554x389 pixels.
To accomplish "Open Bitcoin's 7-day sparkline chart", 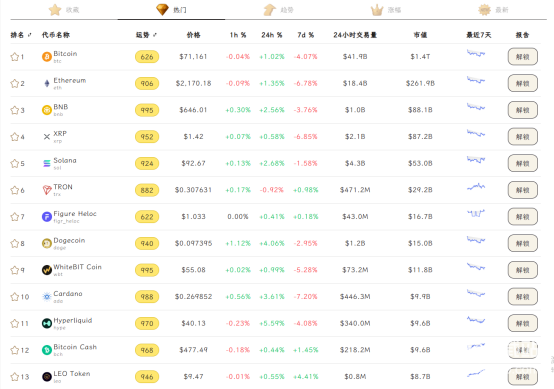I will 476,54.
